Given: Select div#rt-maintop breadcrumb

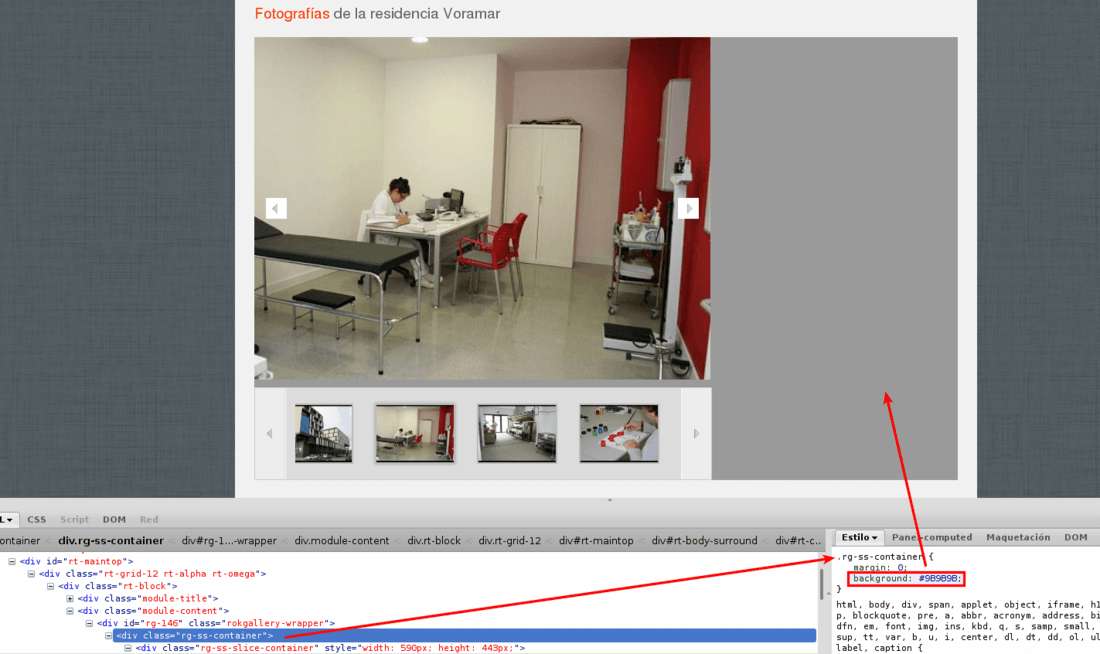Looking at the screenshot, I should pyautogui.click(x=596, y=540).
